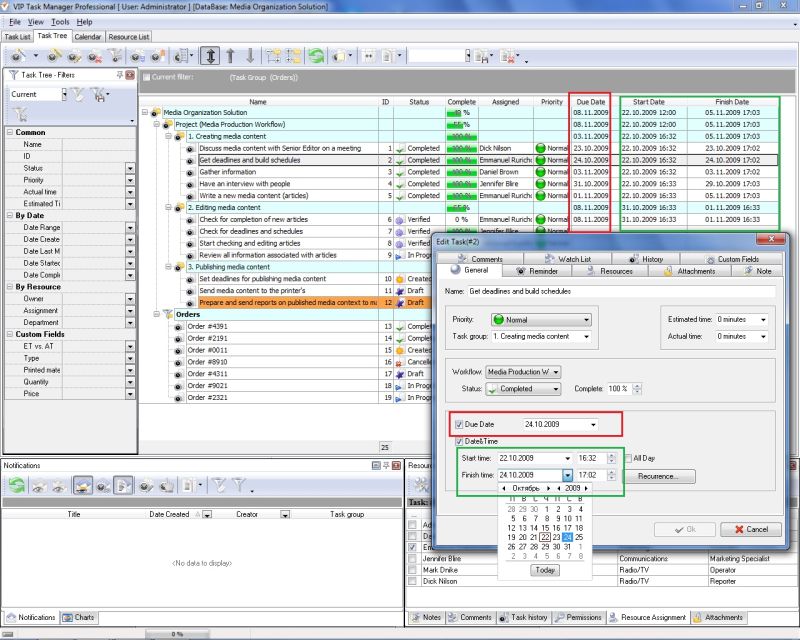
Task: Click the expand all tree nodes icon
Action: click(273, 56)
